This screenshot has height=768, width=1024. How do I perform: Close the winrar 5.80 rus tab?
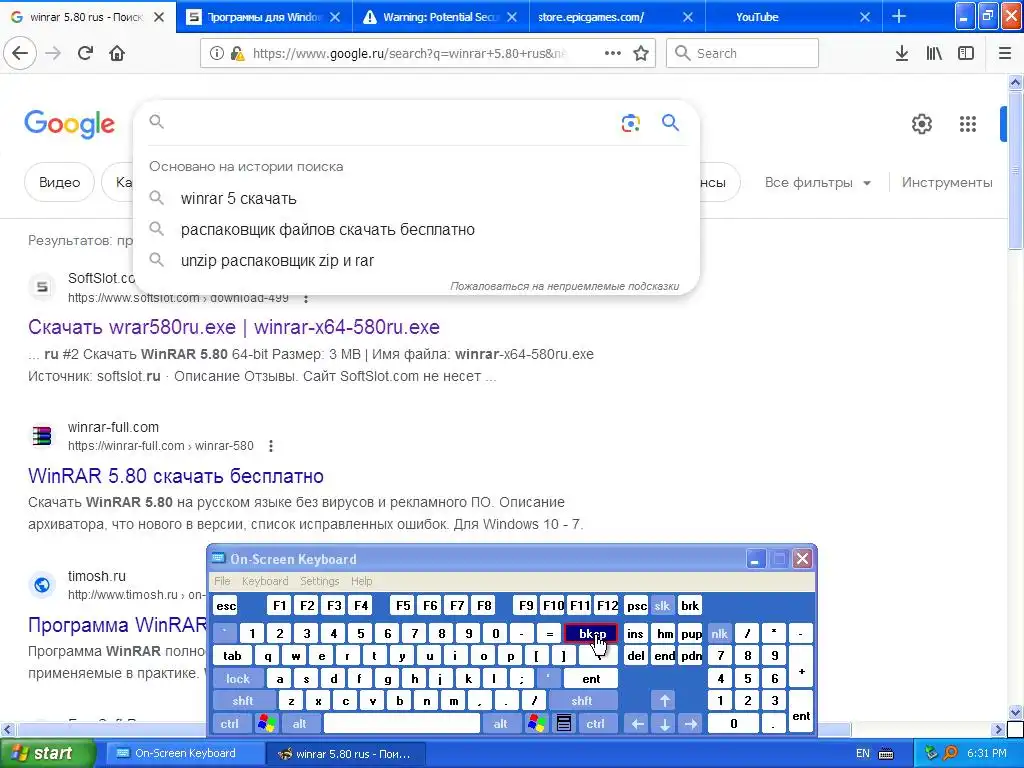pos(159,17)
